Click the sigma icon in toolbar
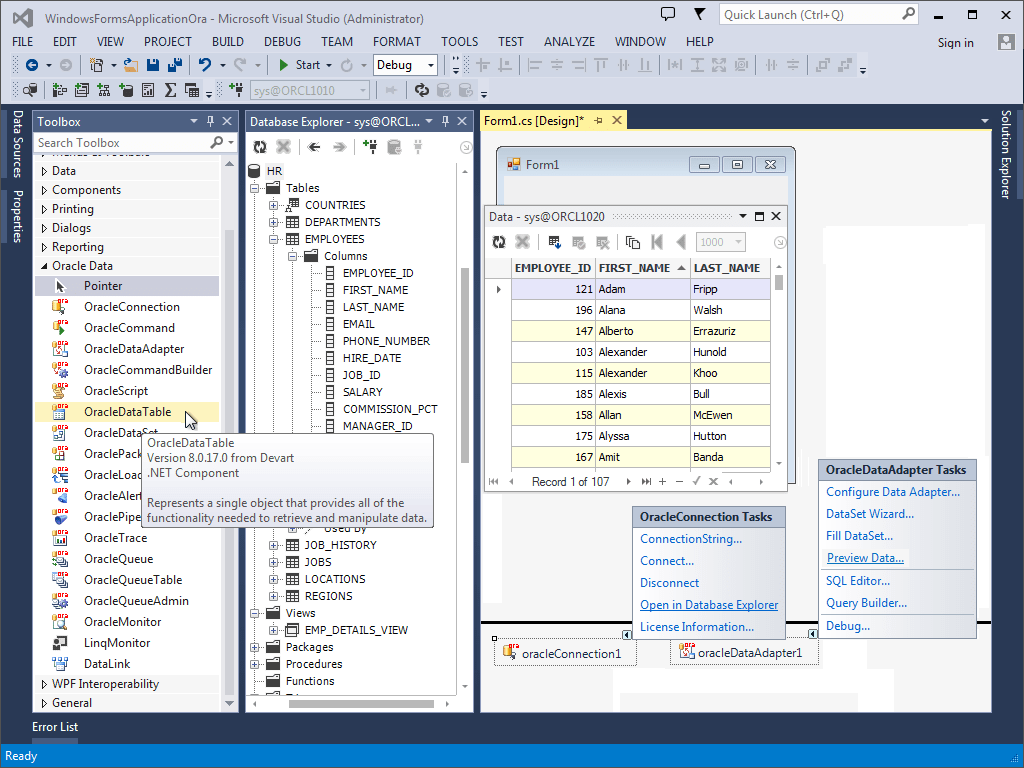The height and width of the screenshot is (768, 1024). click(x=170, y=90)
